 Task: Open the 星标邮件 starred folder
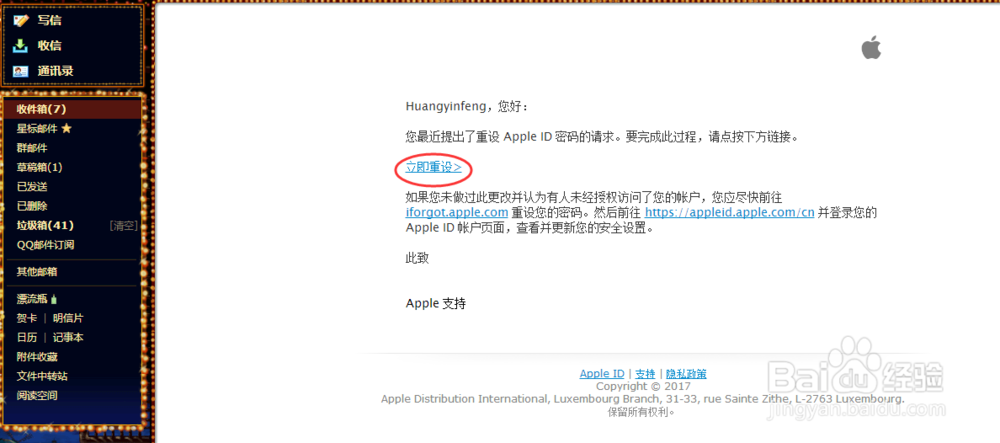click(x=38, y=129)
